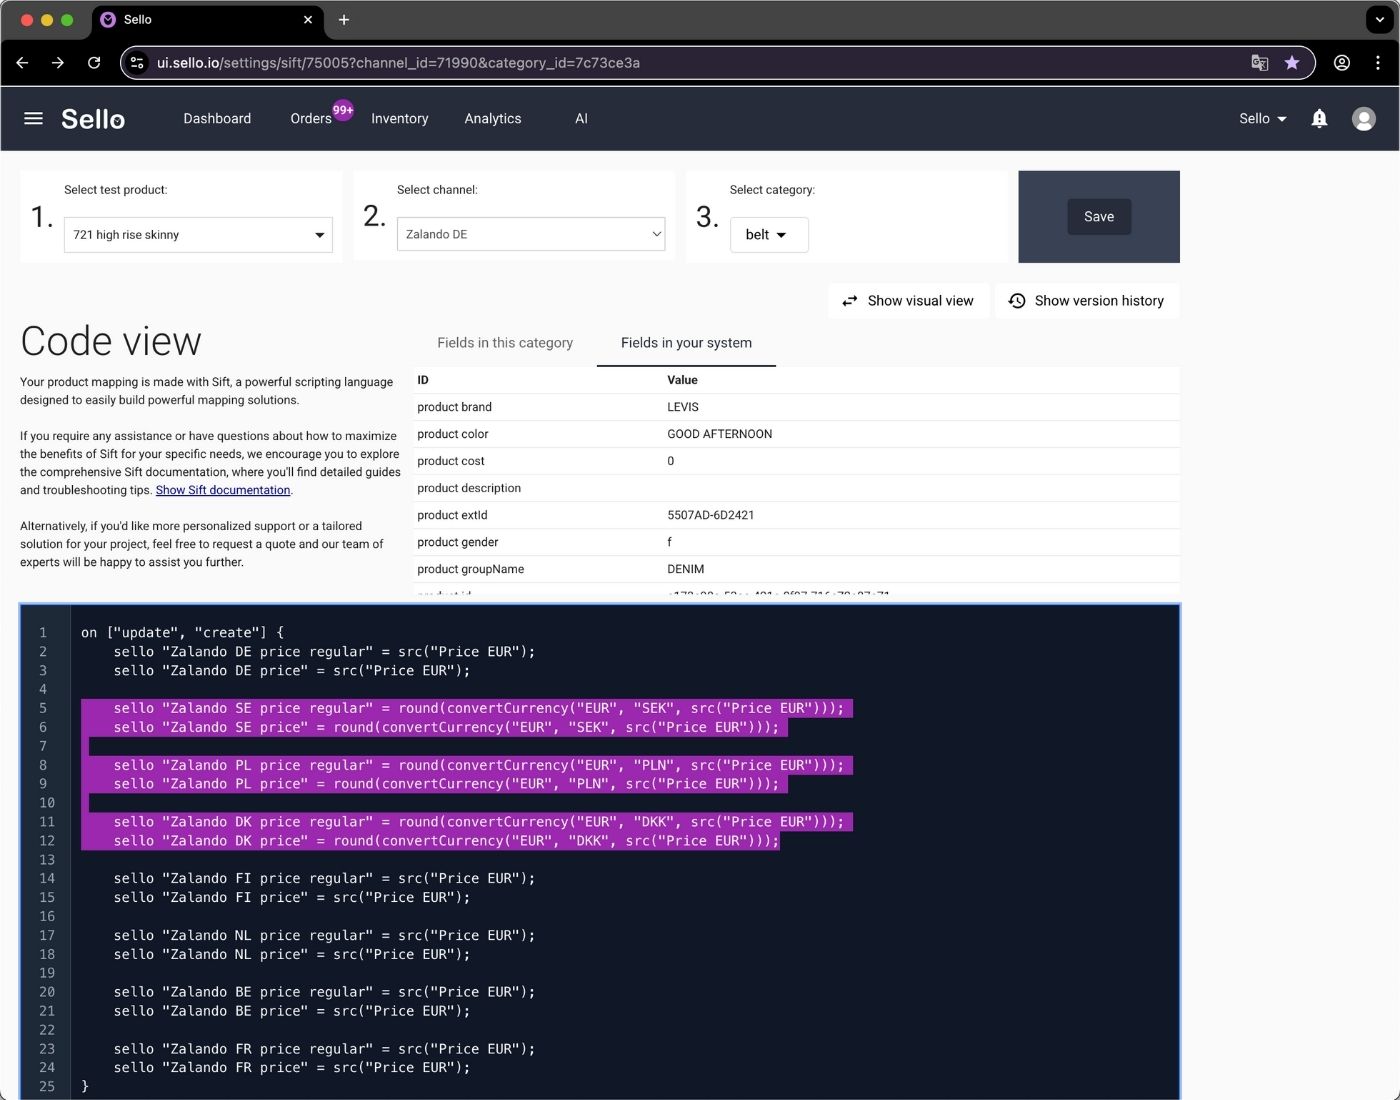Click the product gender row label
The height and width of the screenshot is (1100, 1400).
458,542
